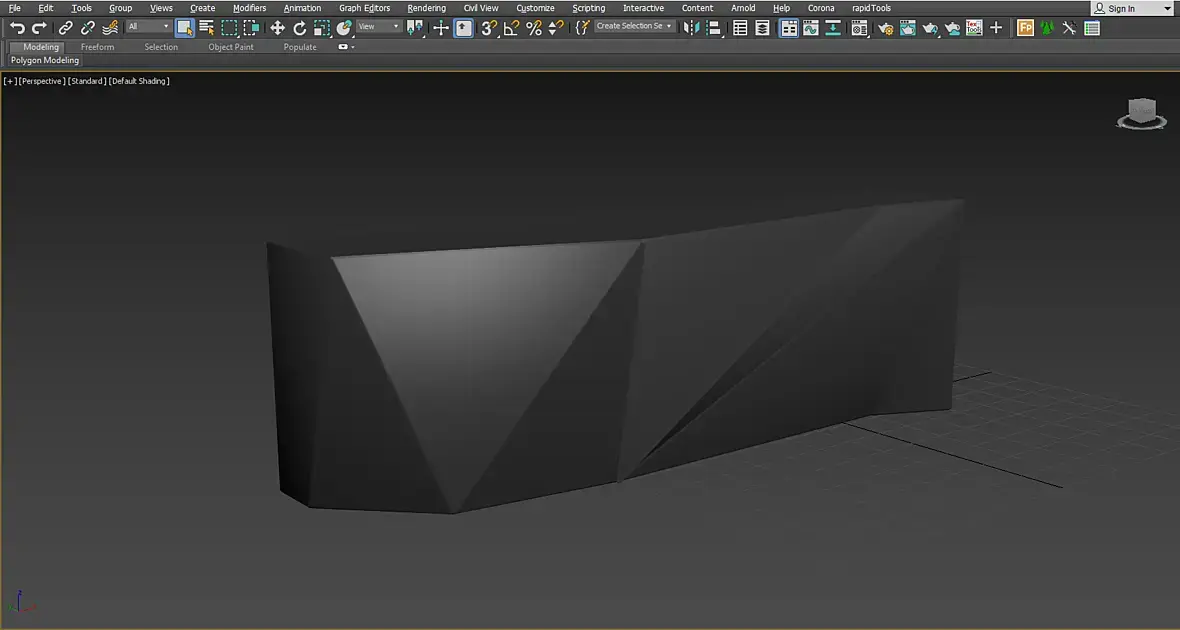The width and height of the screenshot is (1180, 630).
Task: Click the Polygon Modeling panel label
Action: (45, 60)
